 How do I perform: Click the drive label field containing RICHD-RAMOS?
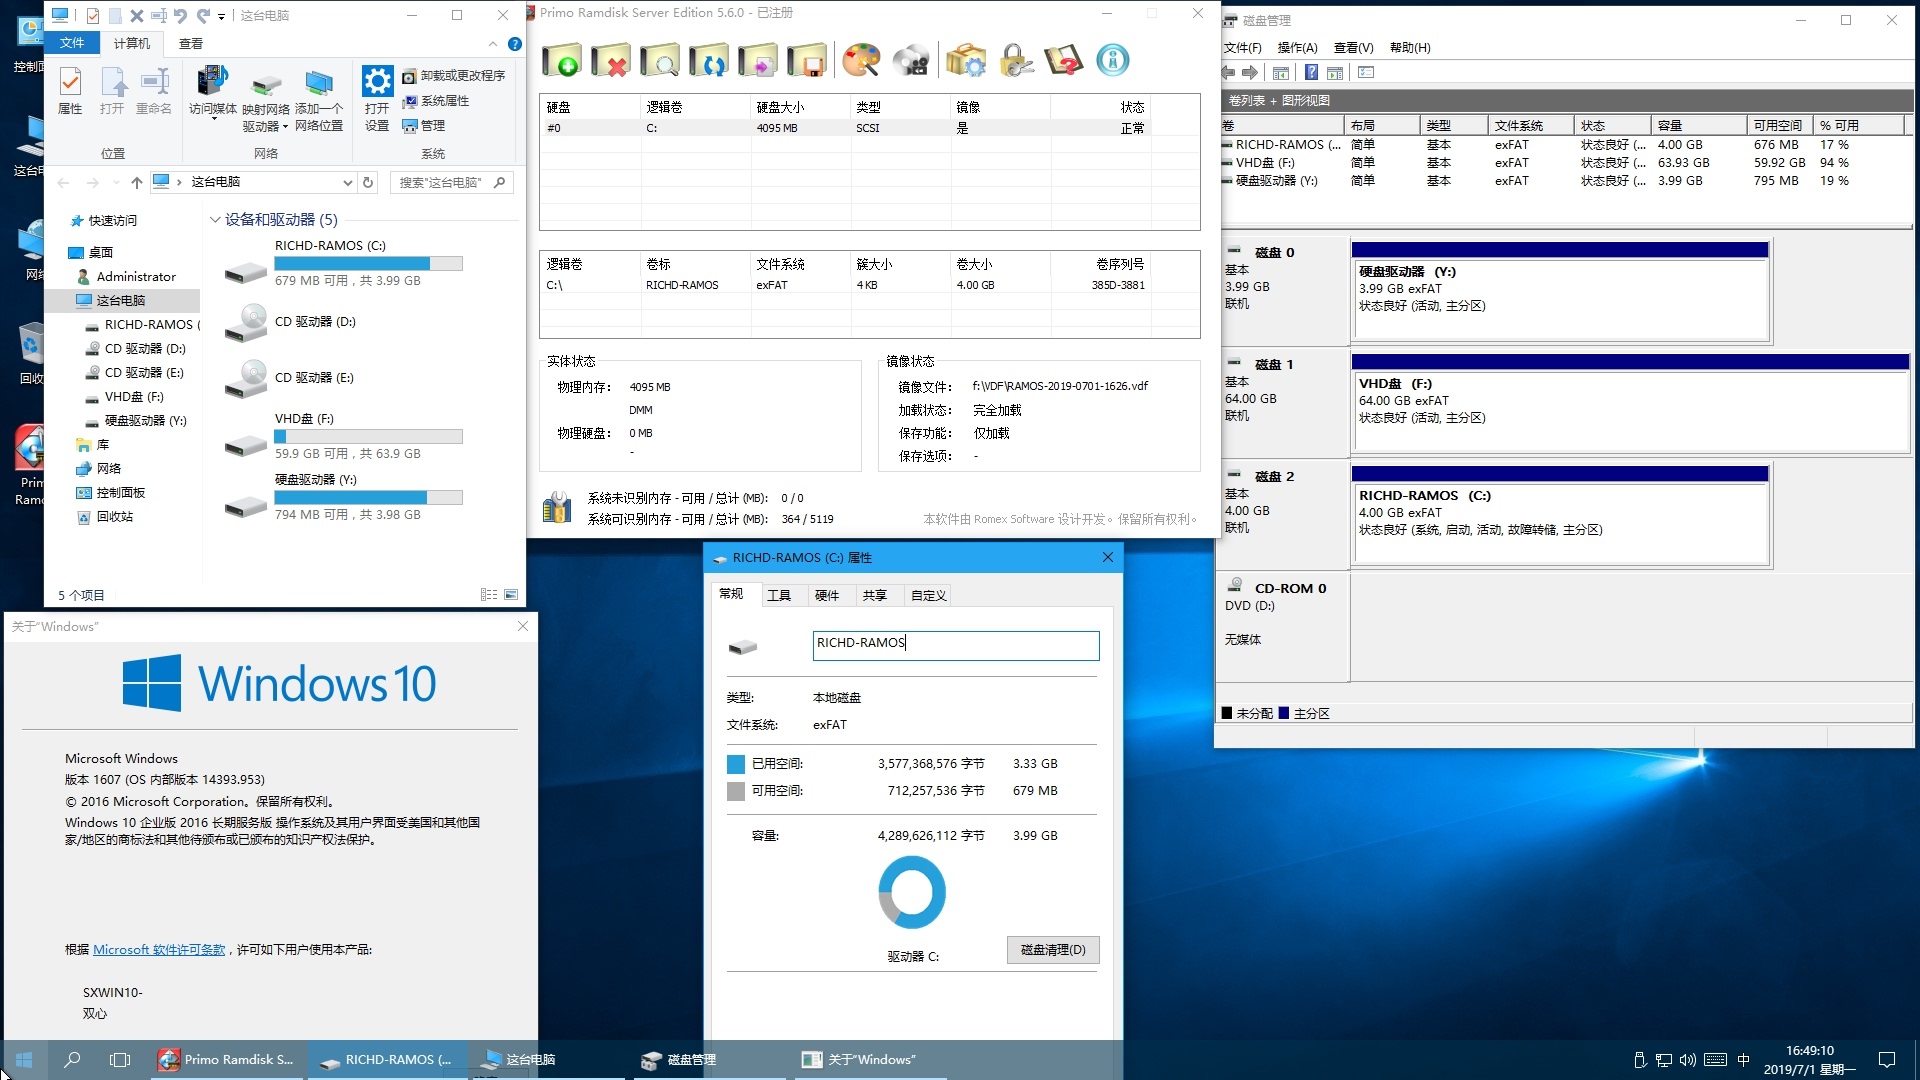tap(956, 645)
